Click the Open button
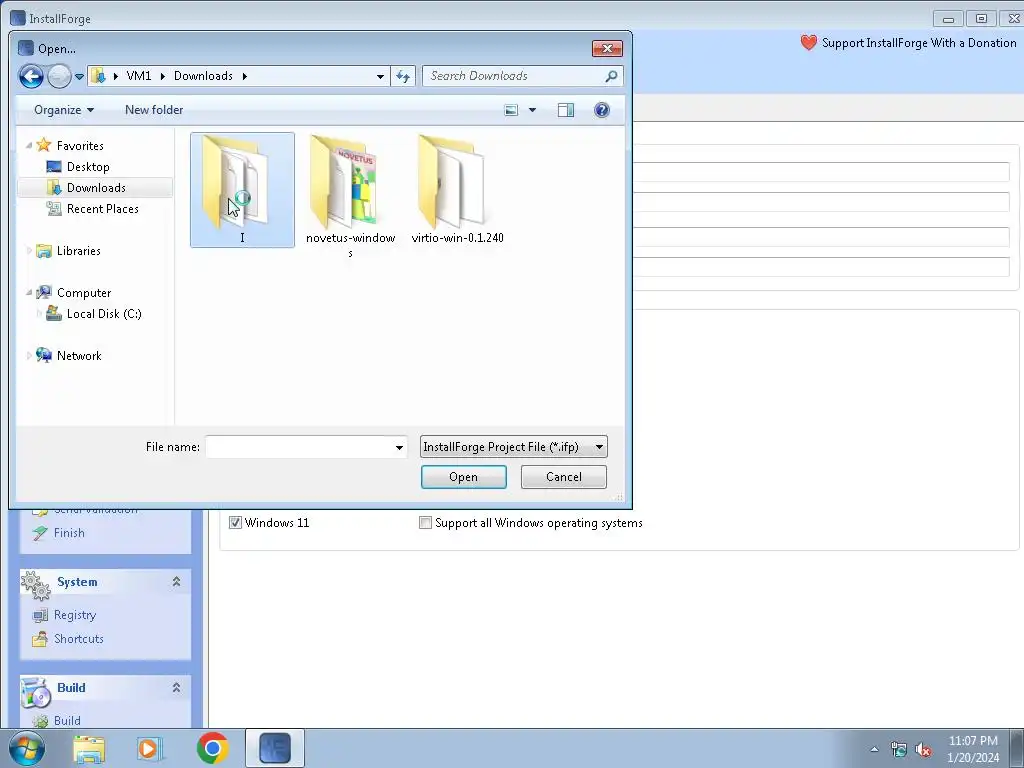Image resolution: width=1024 pixels, height=768 pixels. pos(464,477)
